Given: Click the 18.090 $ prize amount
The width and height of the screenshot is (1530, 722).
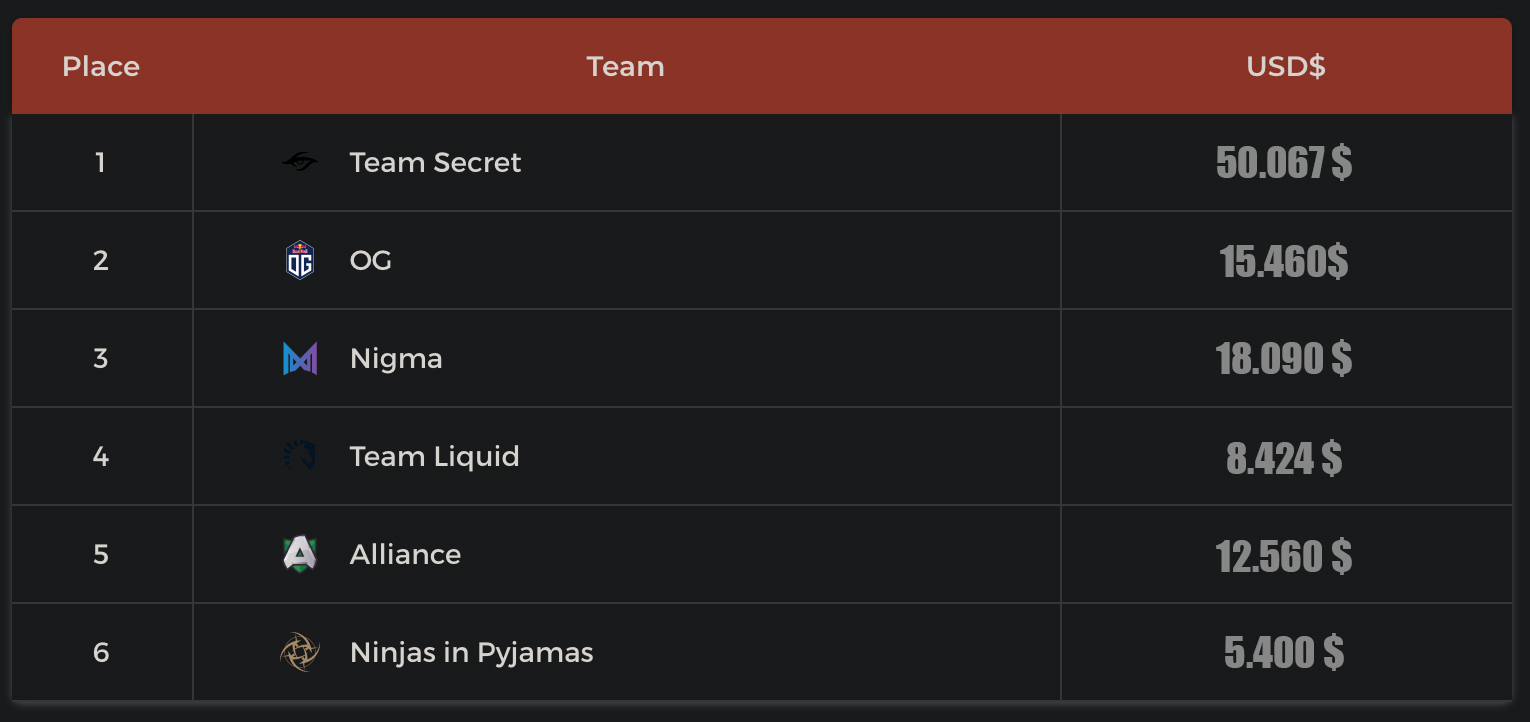Looking at the screenshot, I should (x=1284, y=358).
